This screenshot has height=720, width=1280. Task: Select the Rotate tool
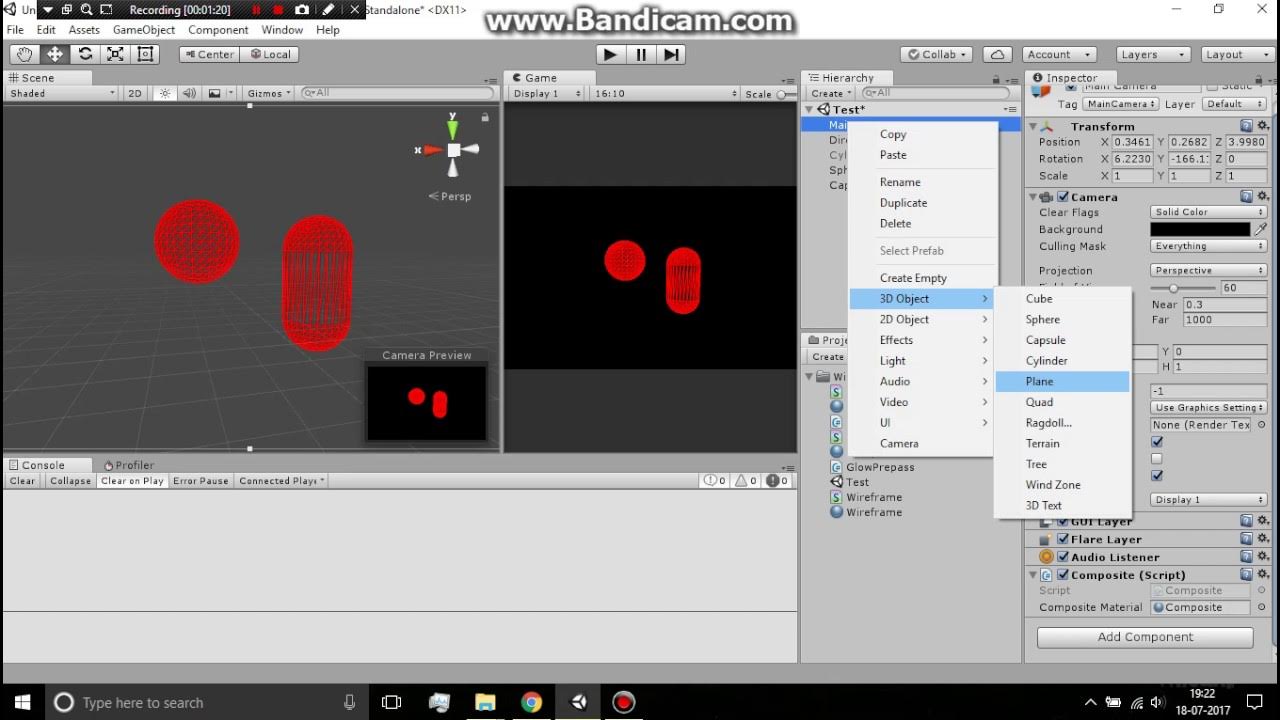pyautogui.click(x=85, y=54)
